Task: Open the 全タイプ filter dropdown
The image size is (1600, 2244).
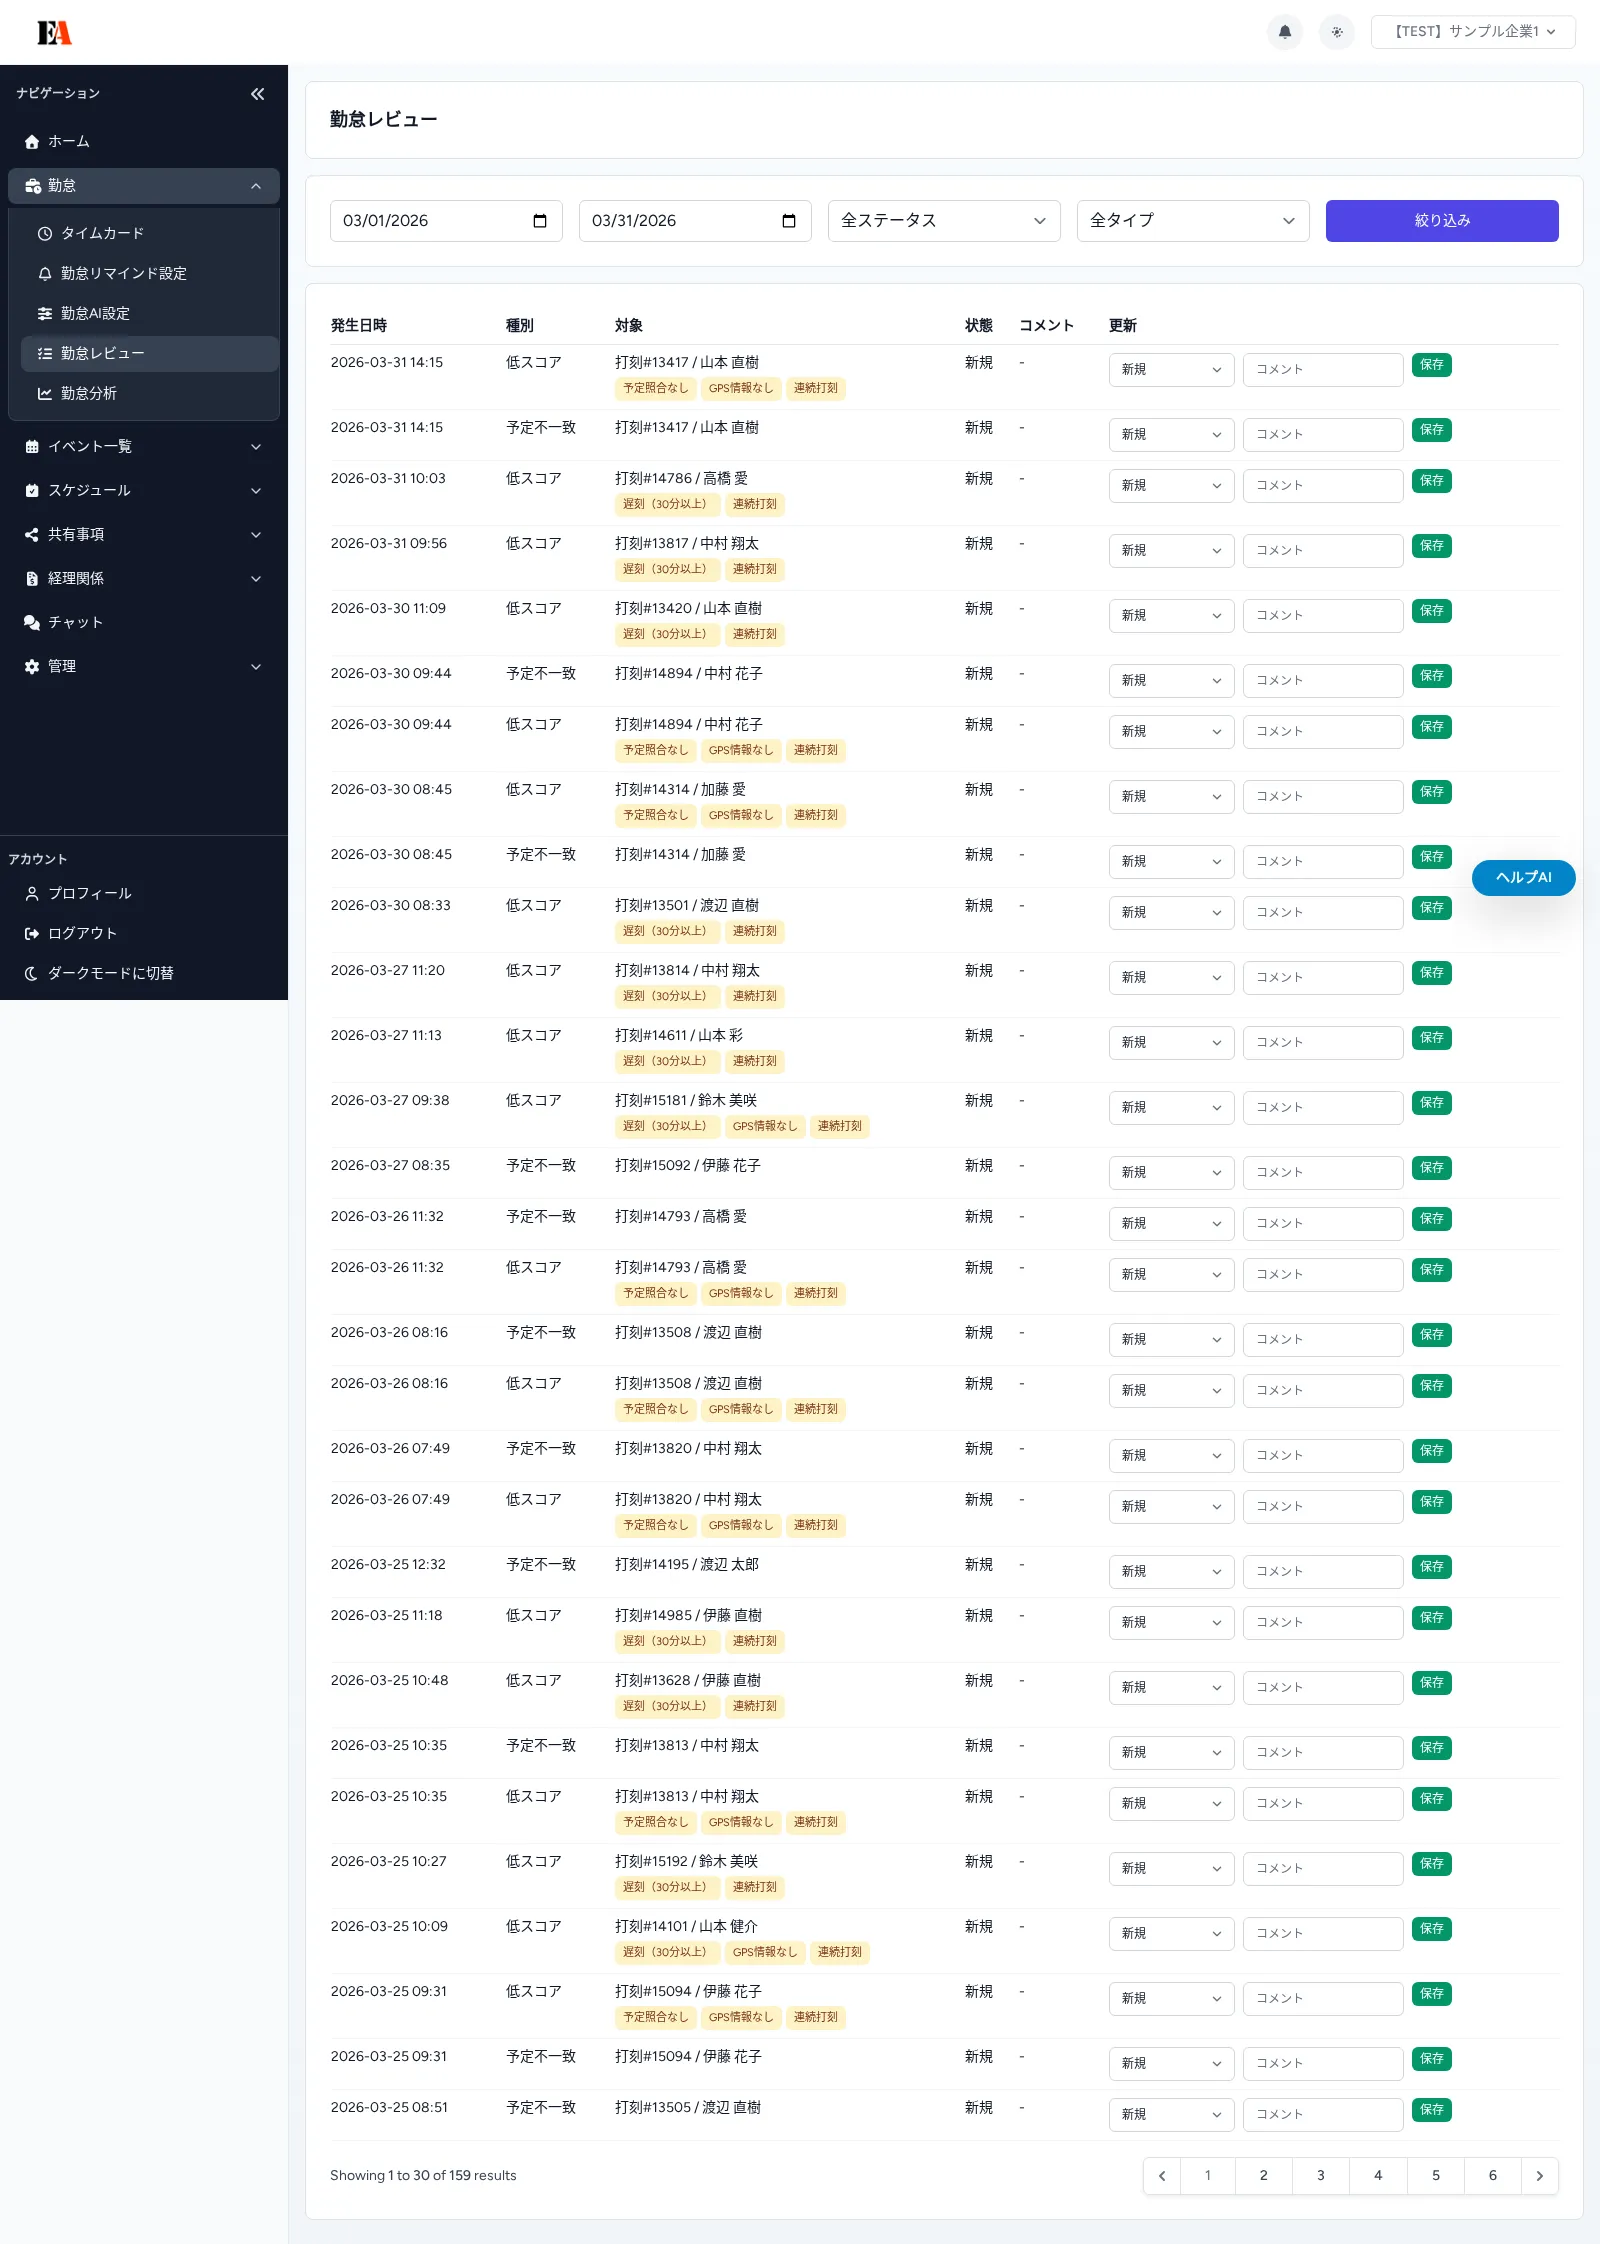Action: (x=1192, y=221)
